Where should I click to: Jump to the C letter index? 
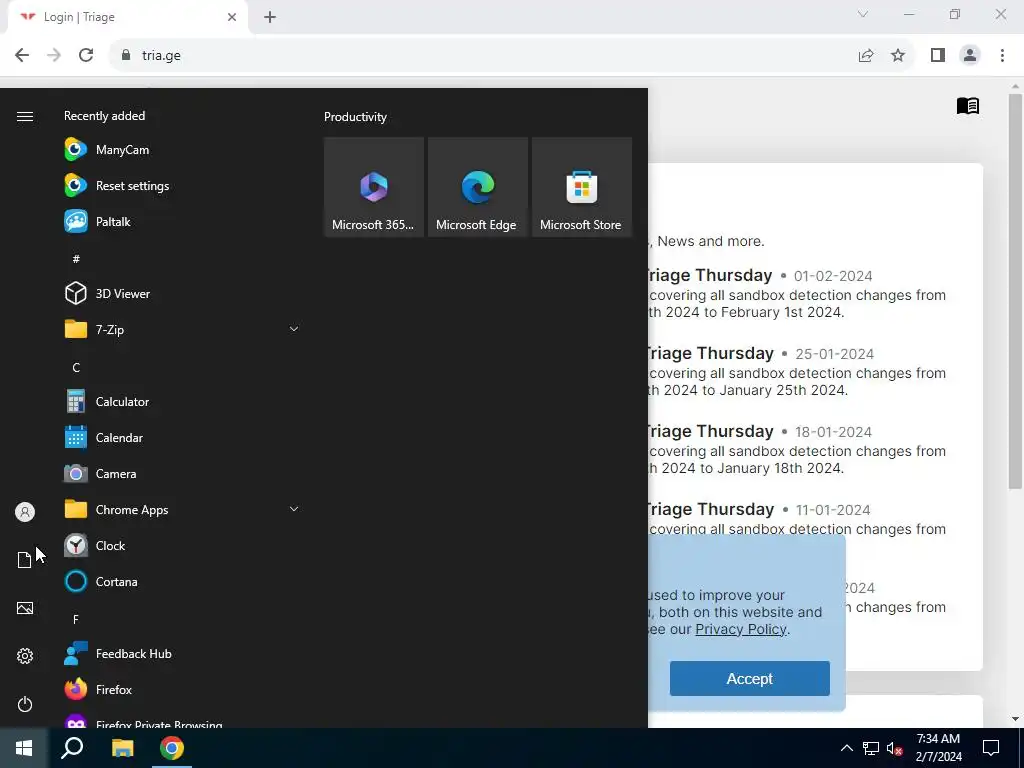76,368
